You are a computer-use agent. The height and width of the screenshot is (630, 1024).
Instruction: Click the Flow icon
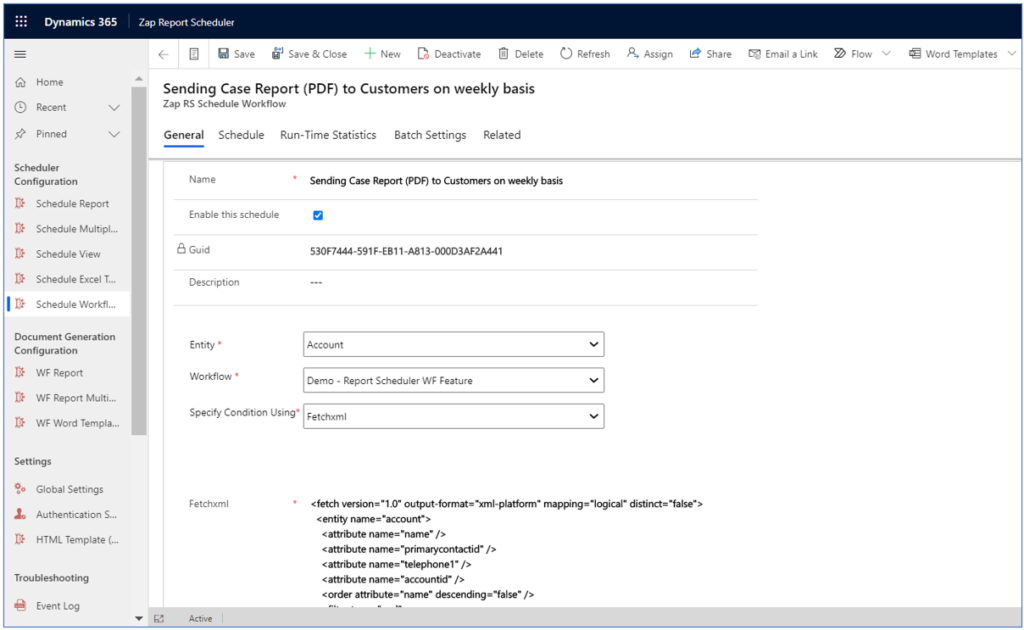840,54
